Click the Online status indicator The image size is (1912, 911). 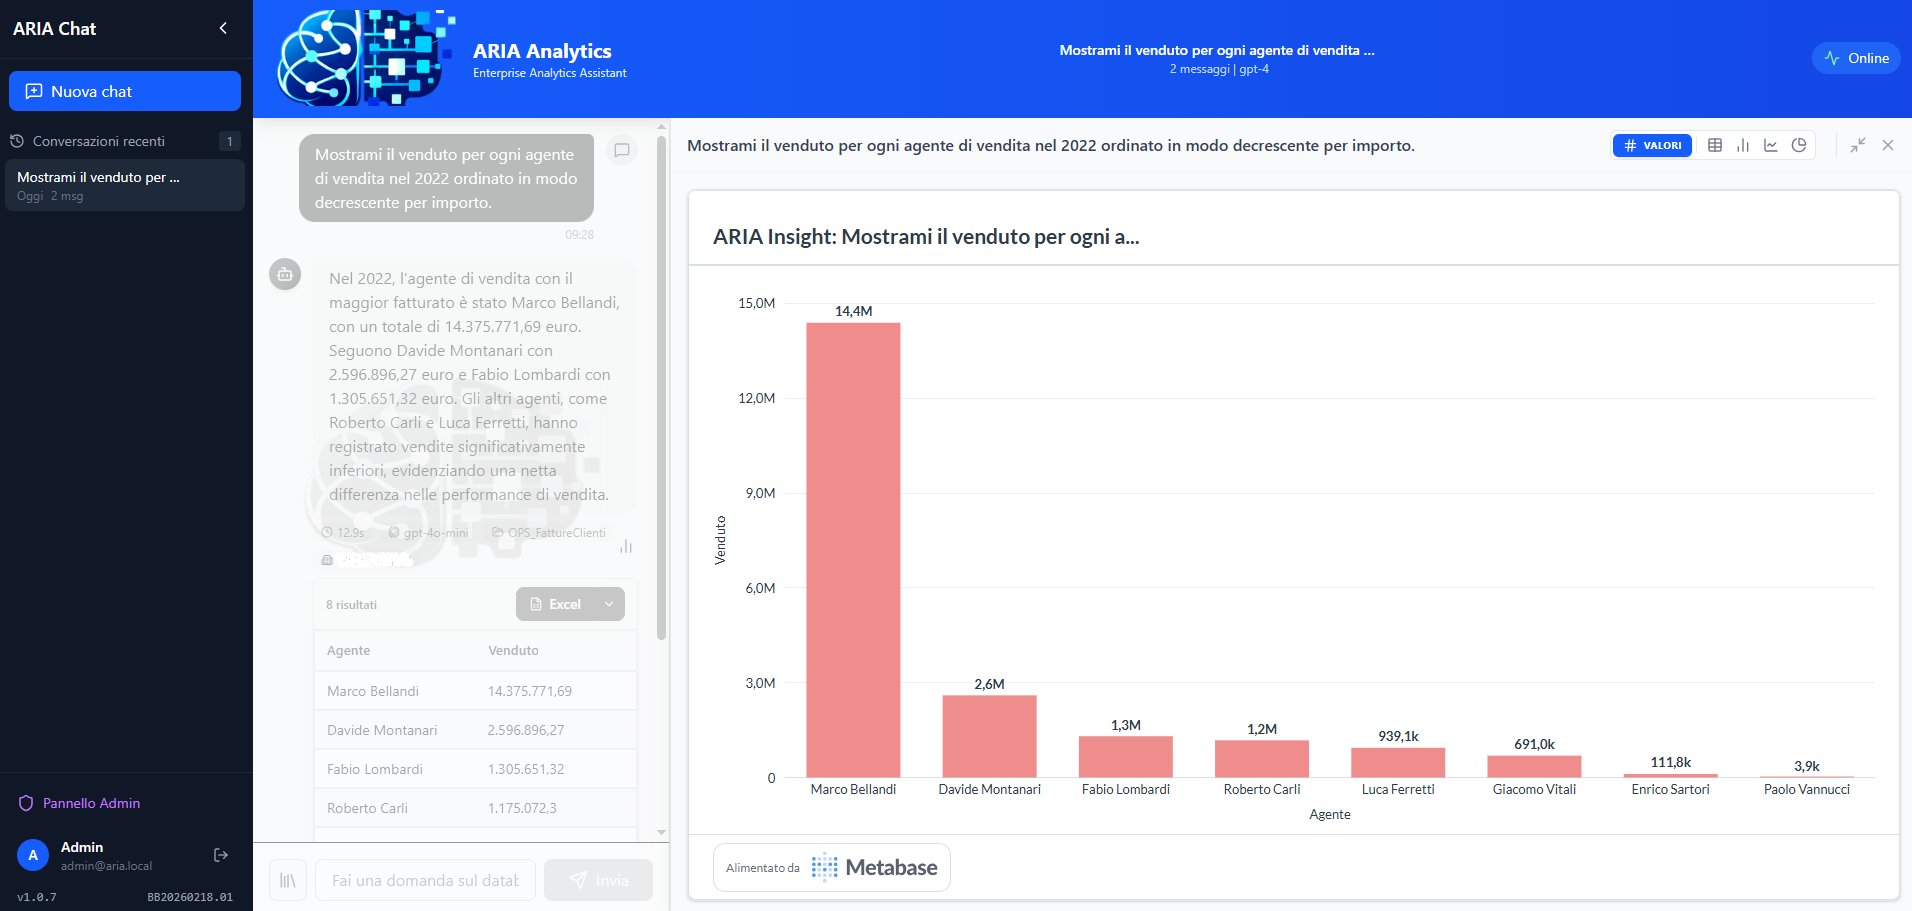[1856, 58]
